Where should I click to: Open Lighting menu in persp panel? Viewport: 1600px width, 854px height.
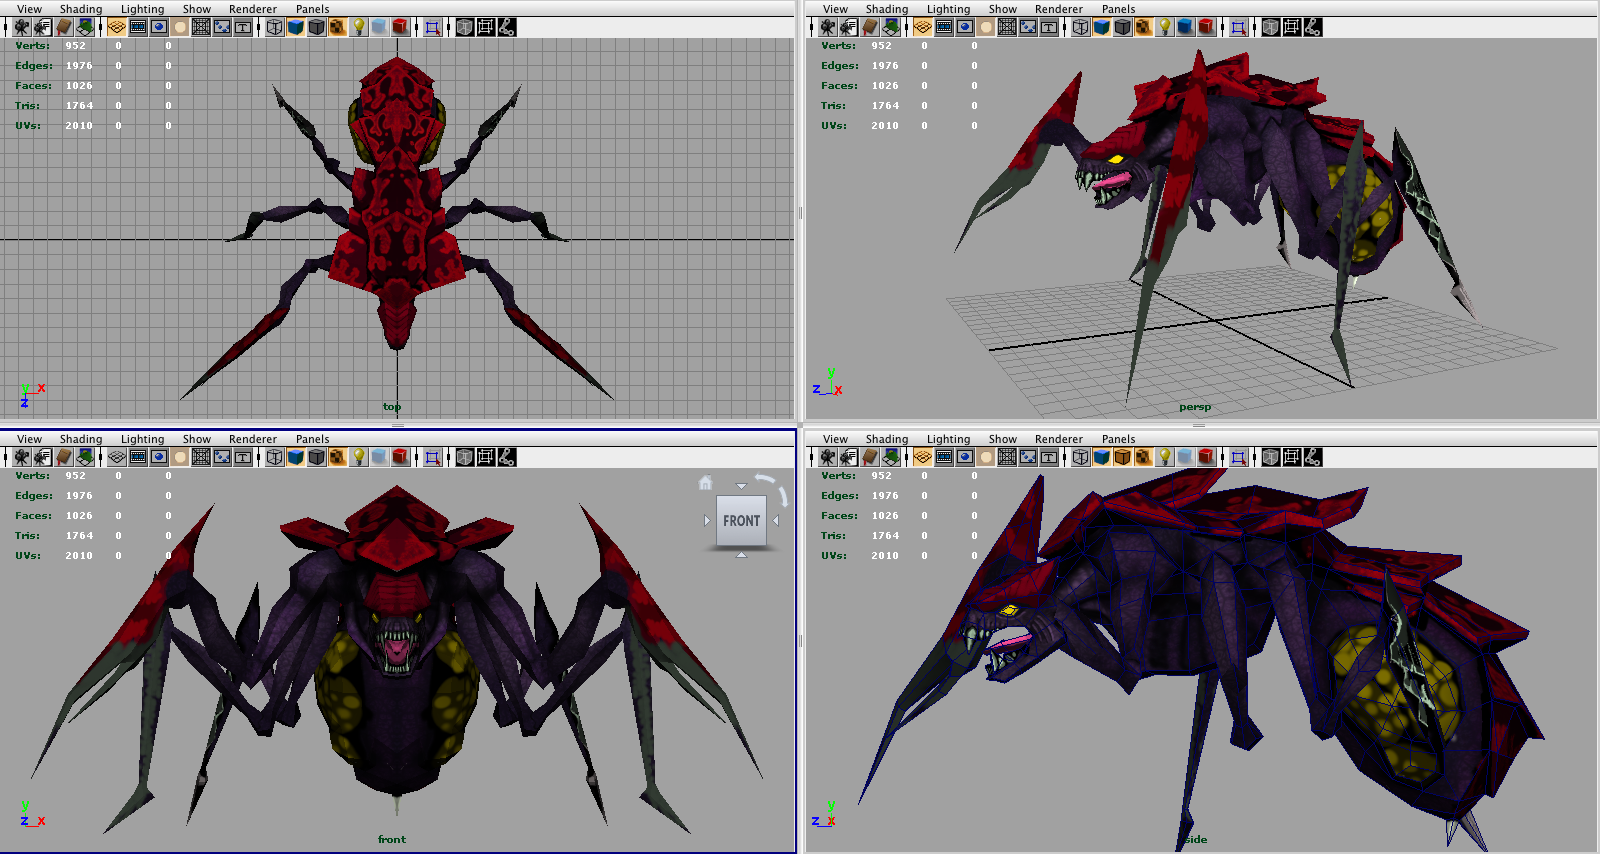[x=948, y=9]
